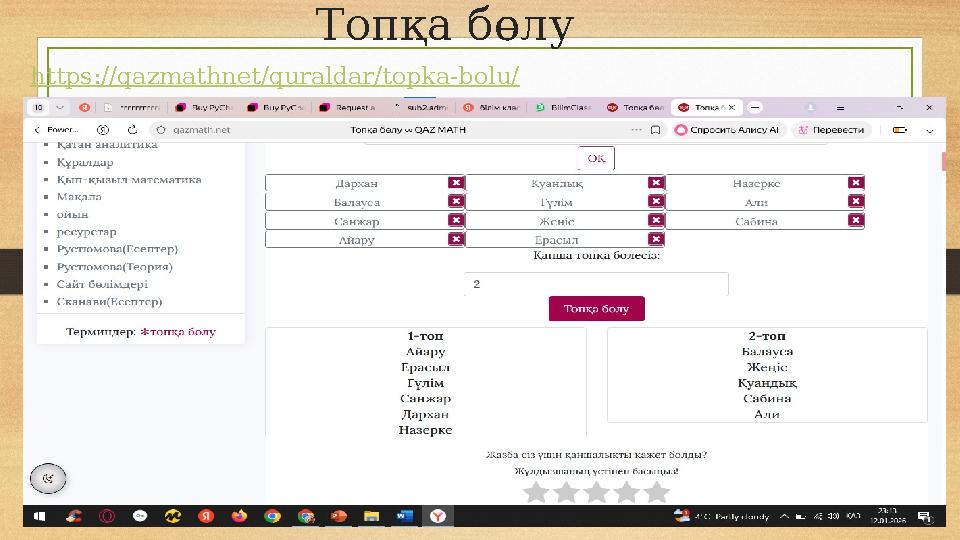Open the Windows Start menu
The image size is (960, 540).
click(x=40, y=516)
